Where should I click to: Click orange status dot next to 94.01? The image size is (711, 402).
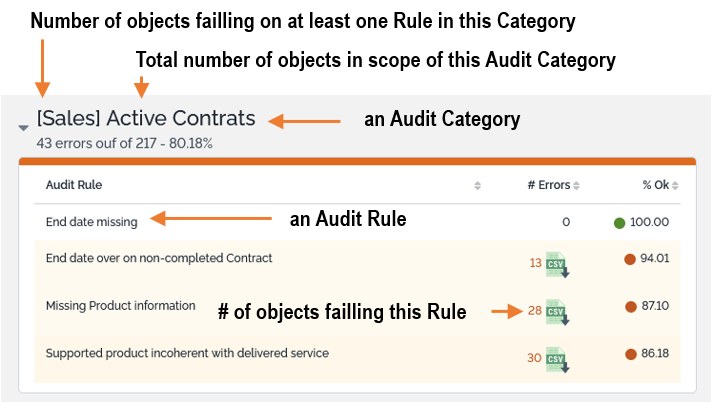coord(630,259)
